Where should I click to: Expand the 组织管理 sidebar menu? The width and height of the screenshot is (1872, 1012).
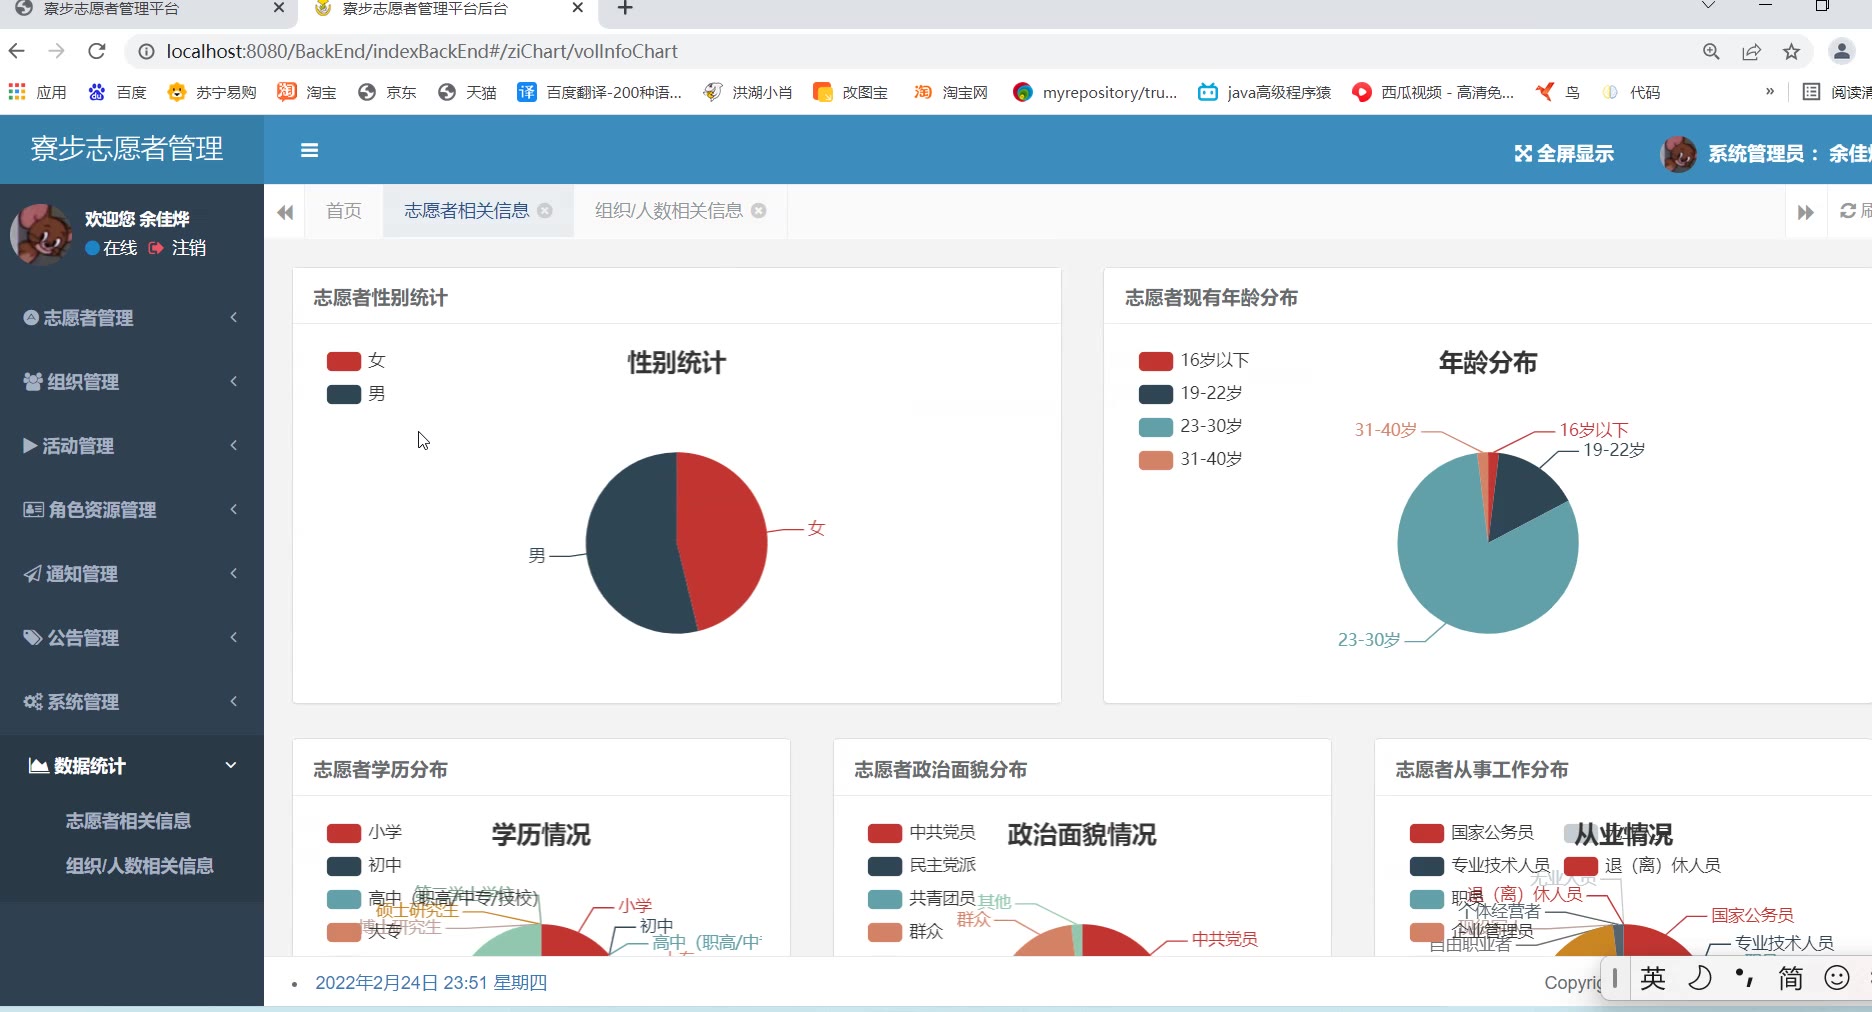(132, 382)
